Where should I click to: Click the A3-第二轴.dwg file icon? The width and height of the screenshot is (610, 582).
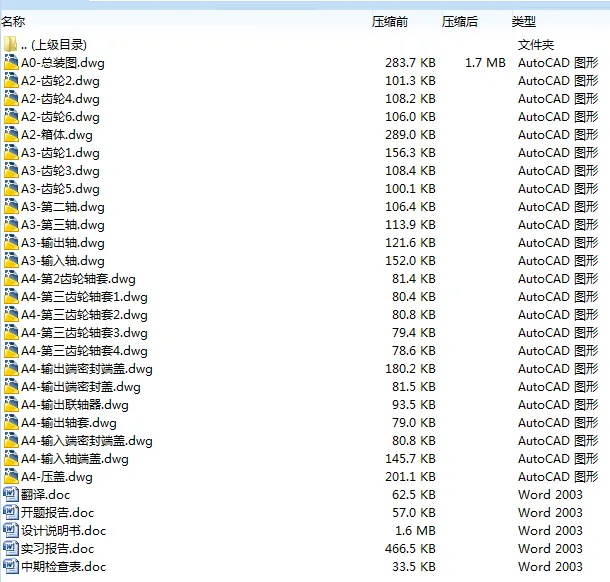tap(11, 207)
